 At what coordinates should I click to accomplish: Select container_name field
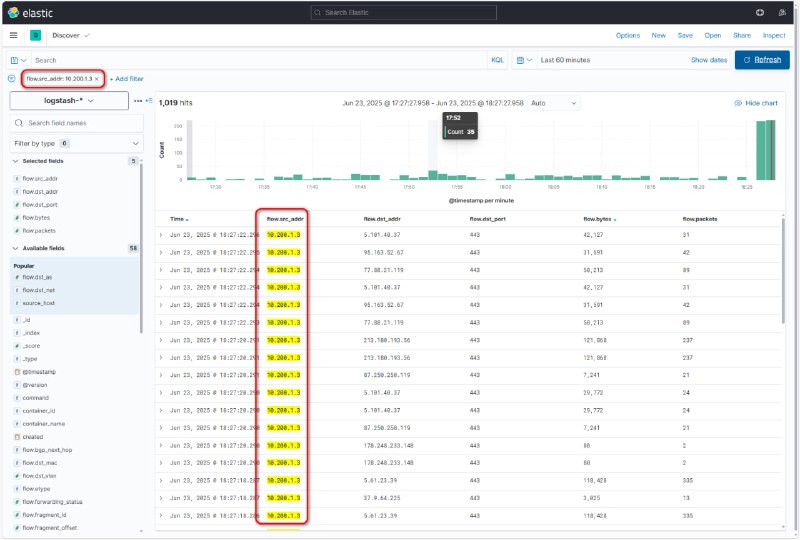pos(43,424)
